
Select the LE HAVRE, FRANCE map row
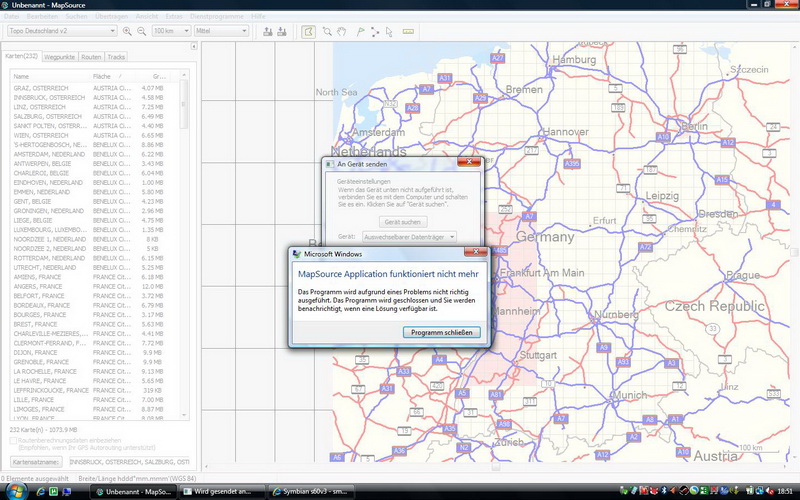click(x=94, y=381)
